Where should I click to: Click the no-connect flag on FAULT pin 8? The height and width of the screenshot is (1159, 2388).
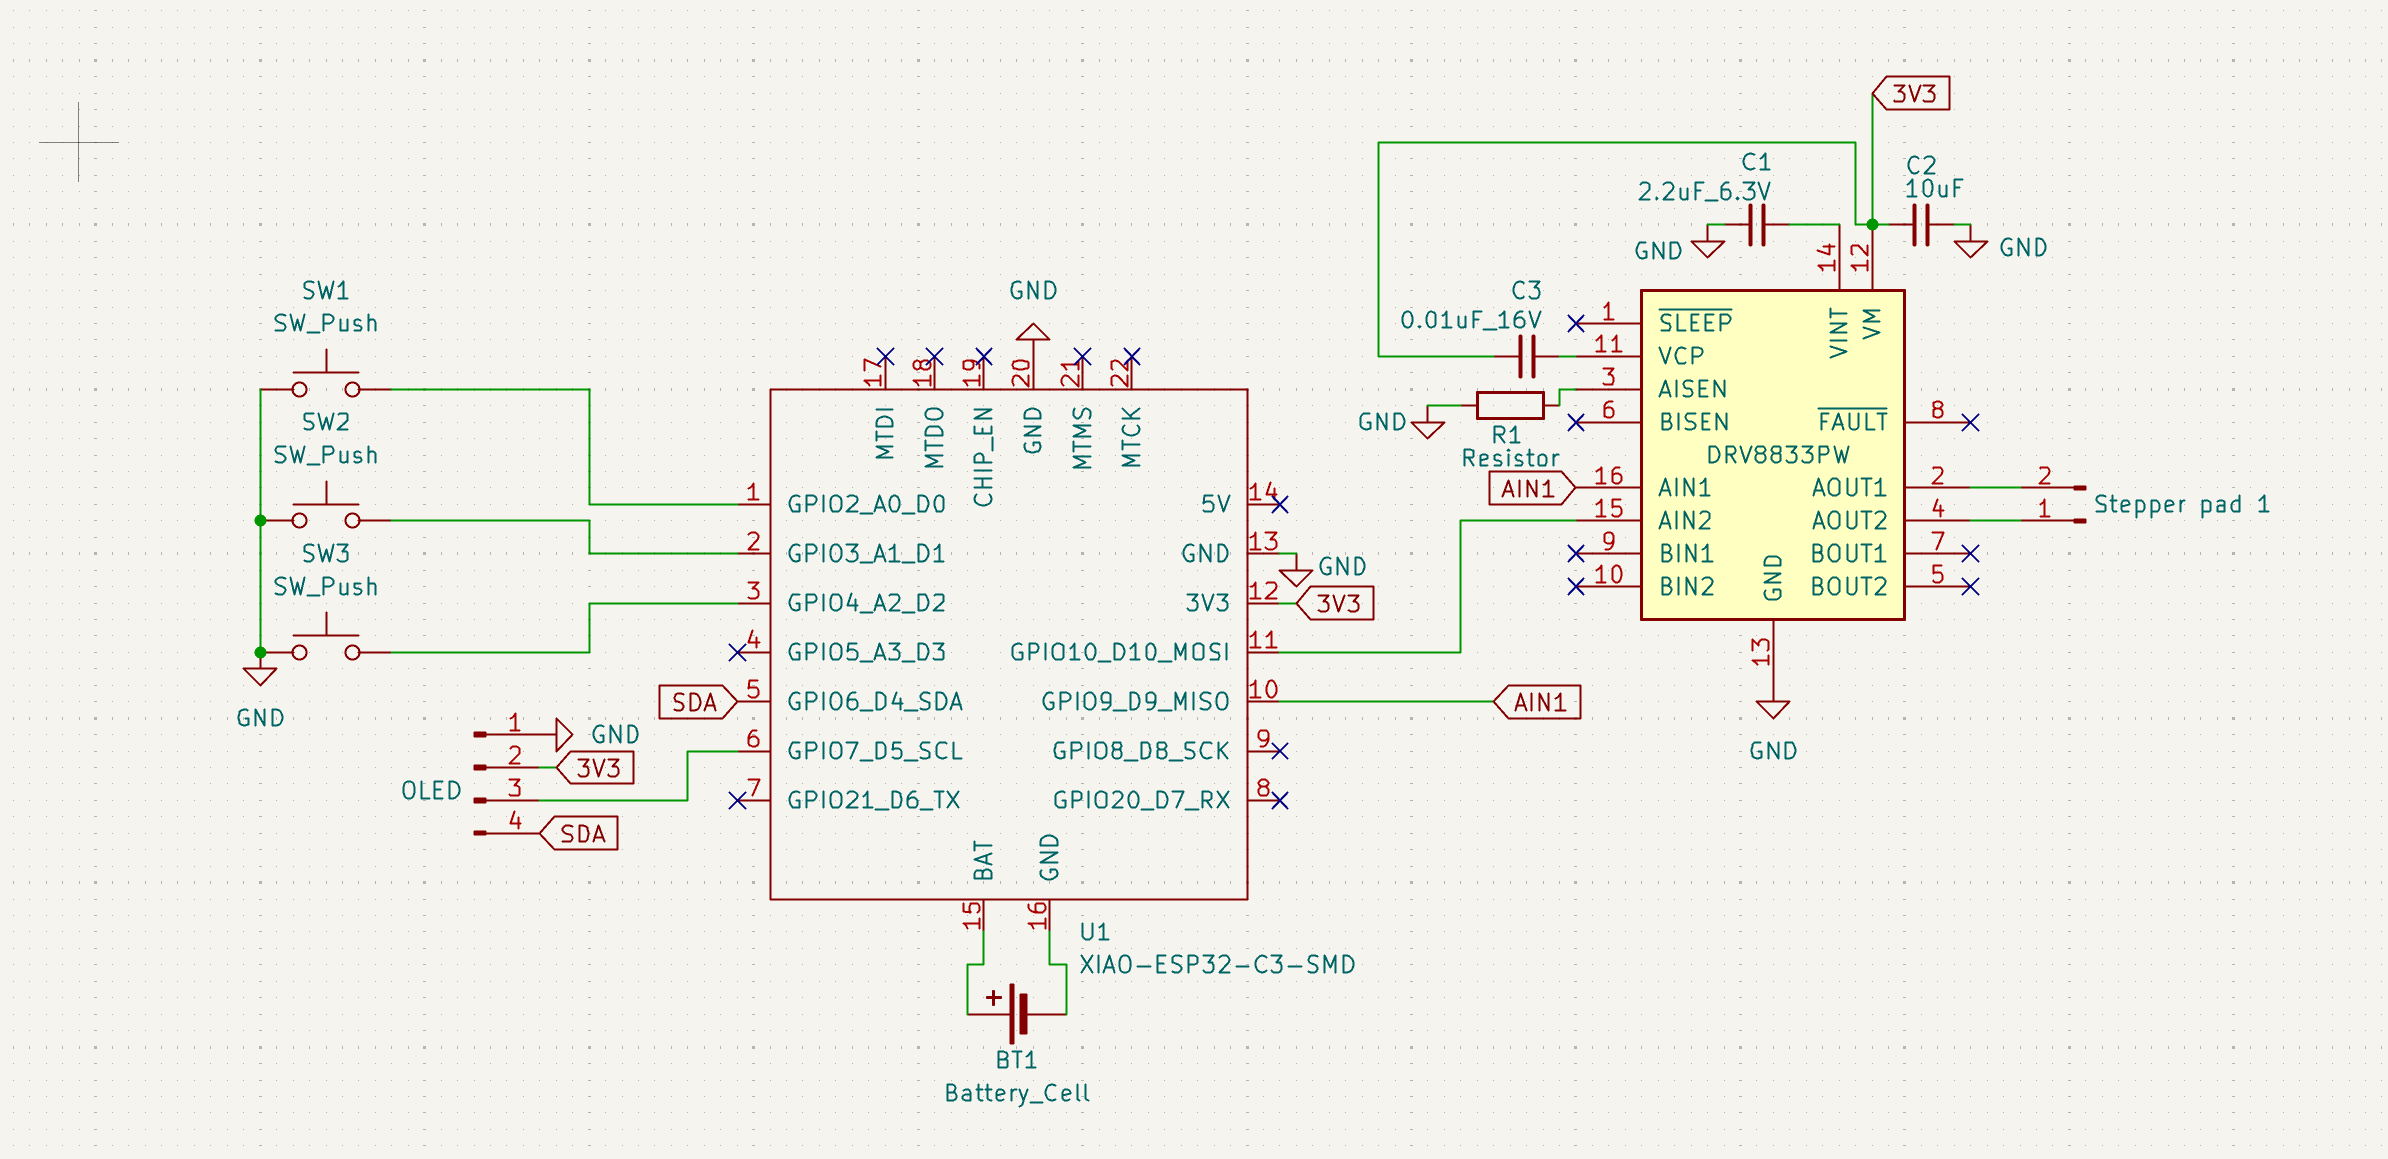pyautogui.click(x=1969, y=423)
